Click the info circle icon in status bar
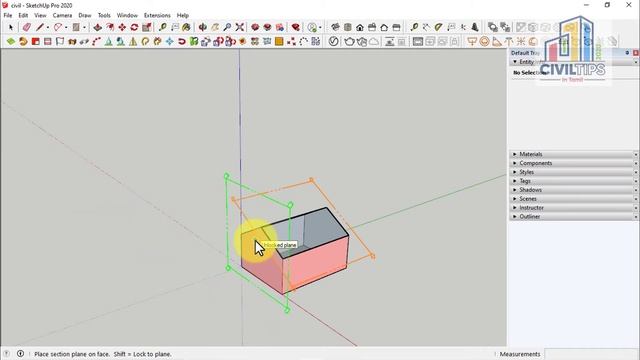Image resolution: width=640 pixels, height=360 pixels. pos(20,353)
